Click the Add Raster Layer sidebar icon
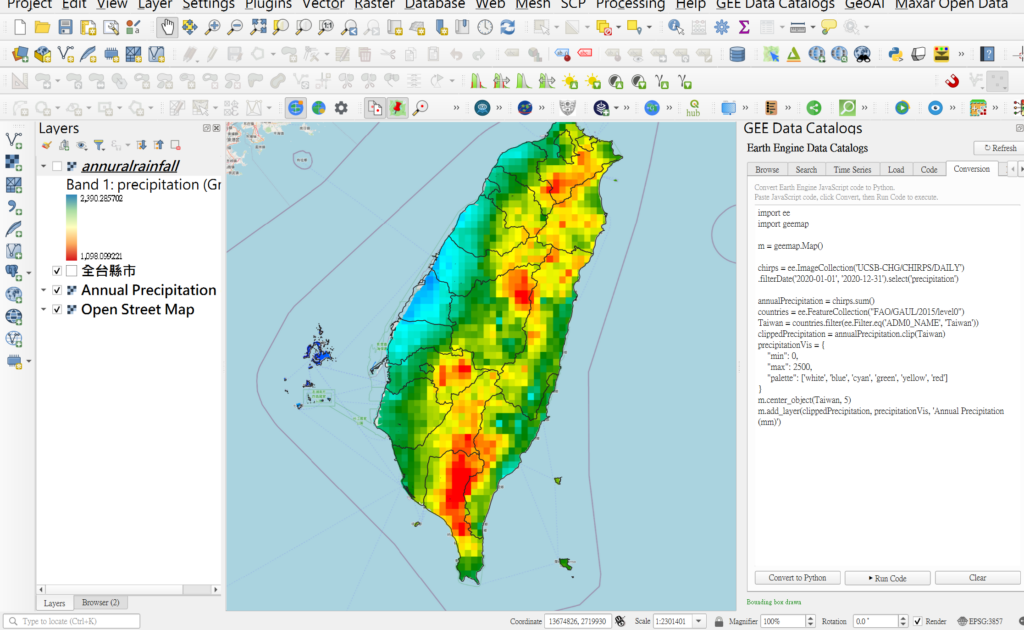Image resolution: width=1024 pixels, height=630 pixels. [x=14, y=162]
